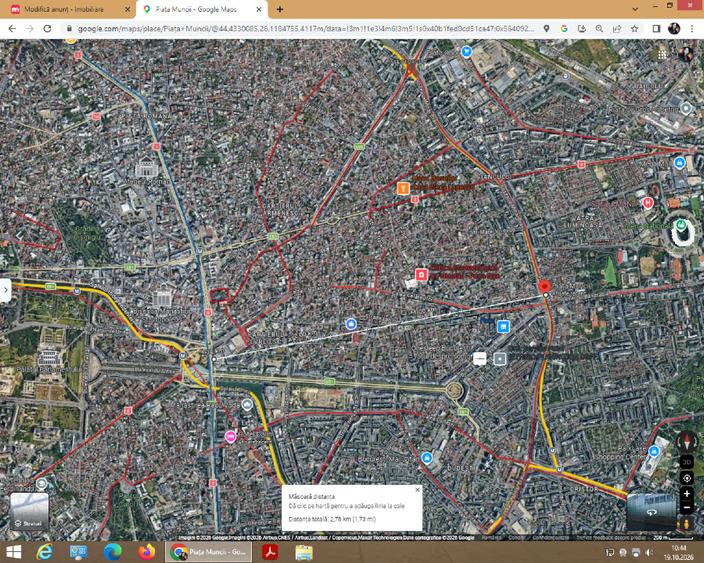
Task: Open the Windows Start menu
Action: (13, 552)
